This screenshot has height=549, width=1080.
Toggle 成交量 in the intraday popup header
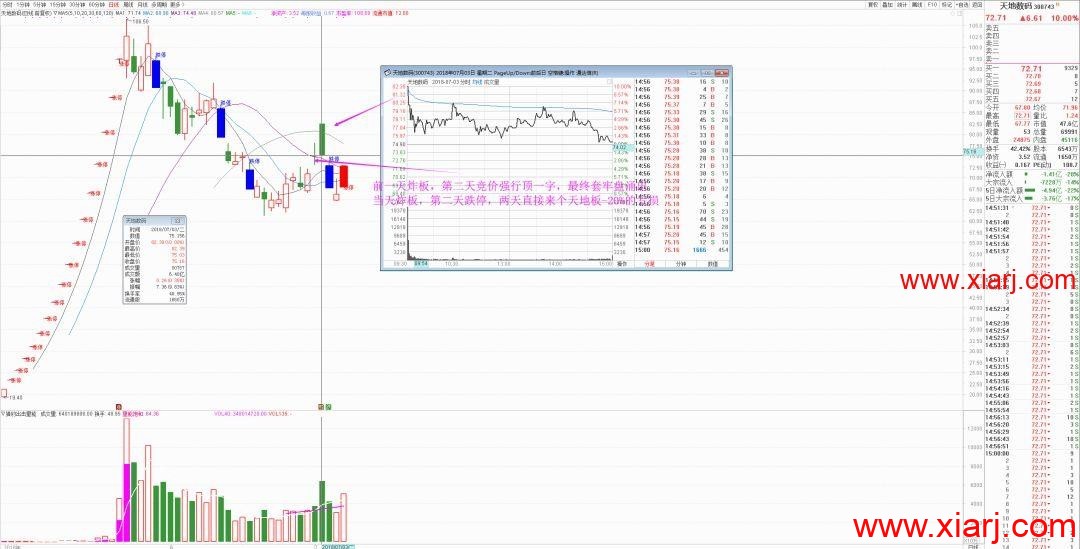490,81
